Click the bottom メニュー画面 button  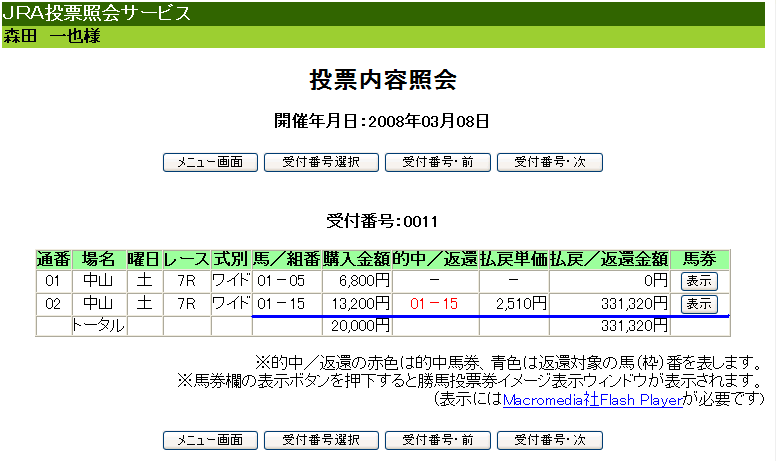click(210, 440)
